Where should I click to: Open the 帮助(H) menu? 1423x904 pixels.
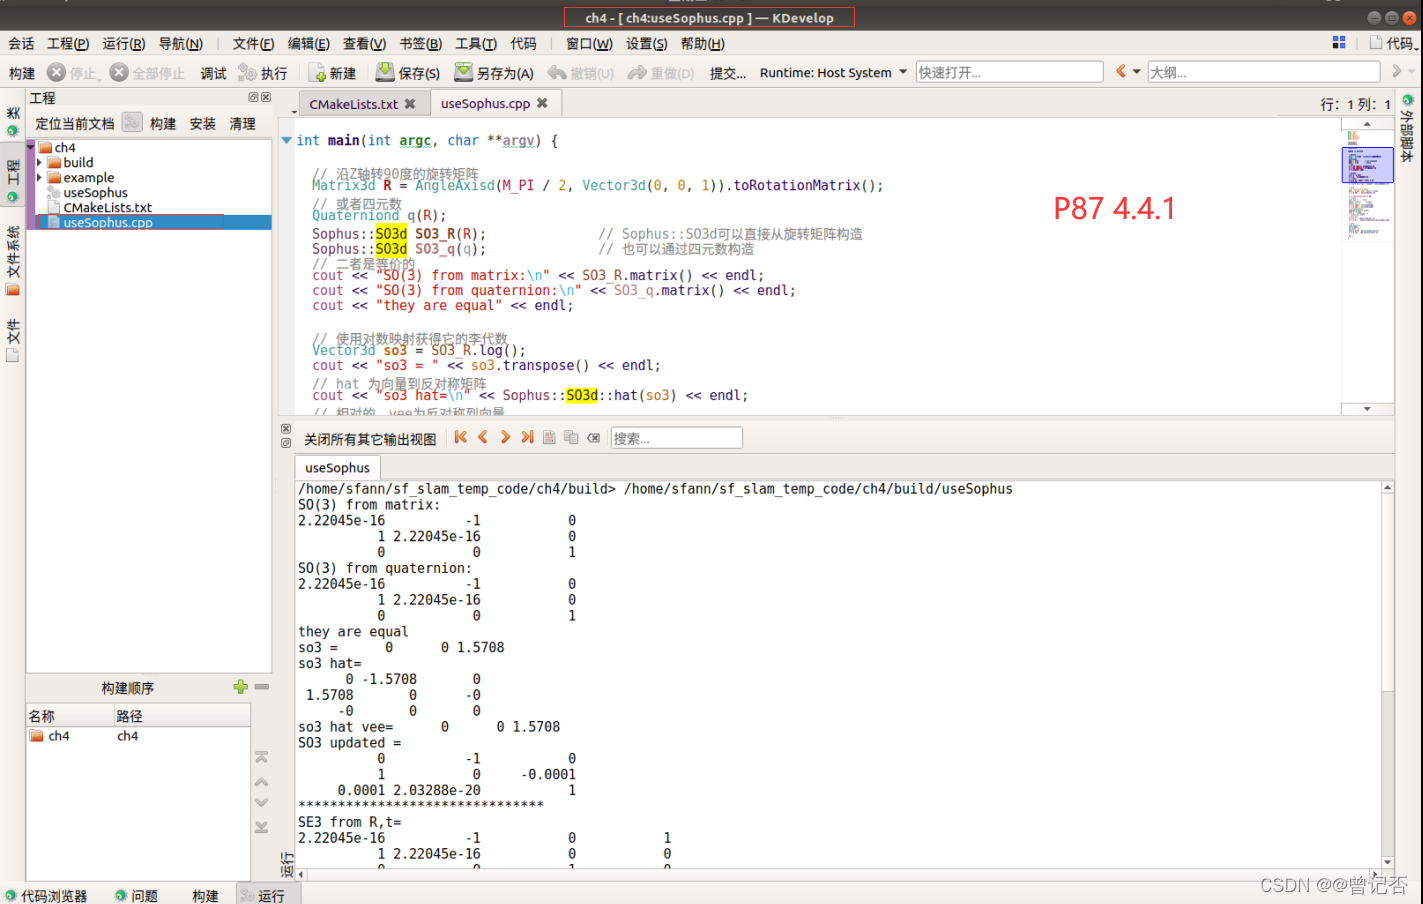click(x=702, y=43)
